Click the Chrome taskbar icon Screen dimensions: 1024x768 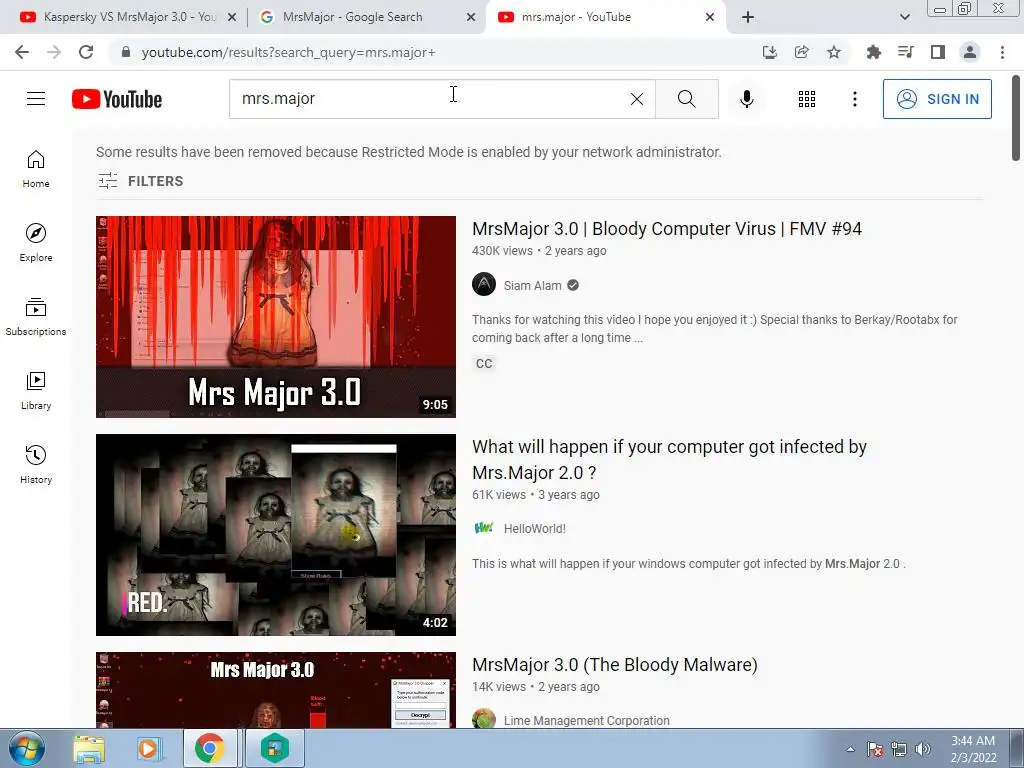coord(210,748)
